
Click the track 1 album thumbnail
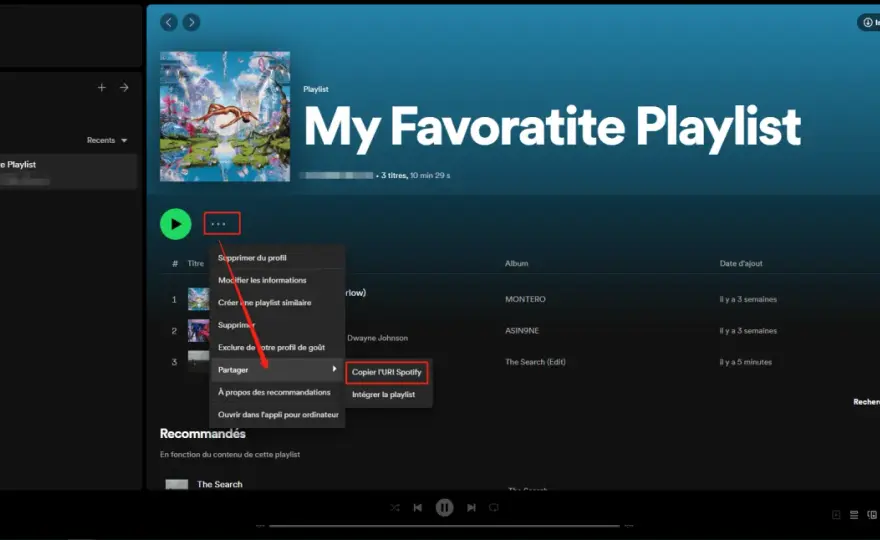[x=198, y=299]
